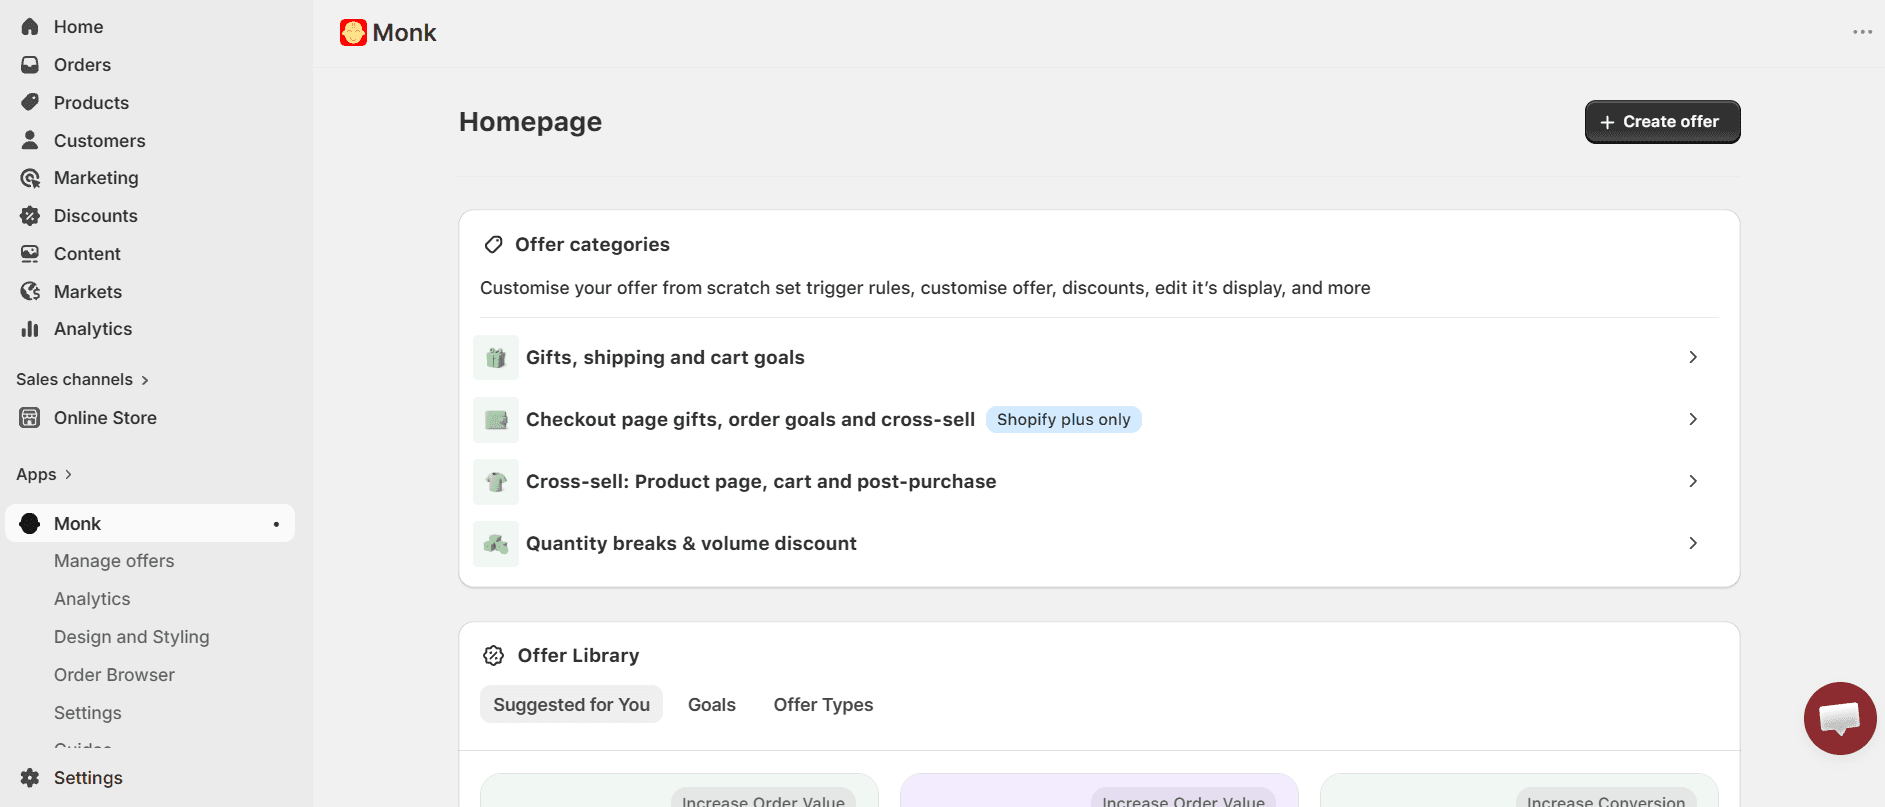
Task: Click the Create offer button
Action: [x=1662, y=122]
